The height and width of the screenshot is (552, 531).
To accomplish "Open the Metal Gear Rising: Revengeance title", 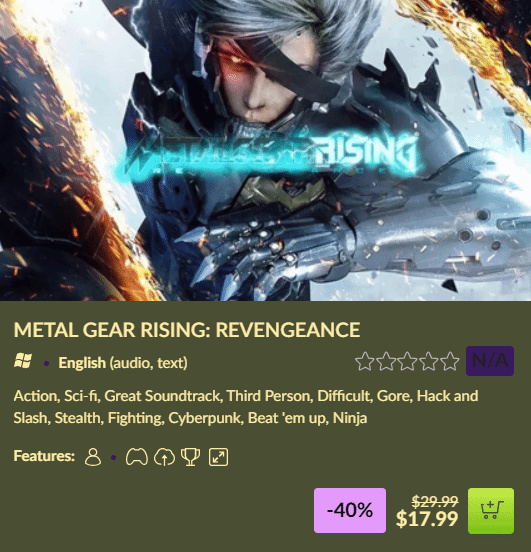I will (x=187, y=330).
